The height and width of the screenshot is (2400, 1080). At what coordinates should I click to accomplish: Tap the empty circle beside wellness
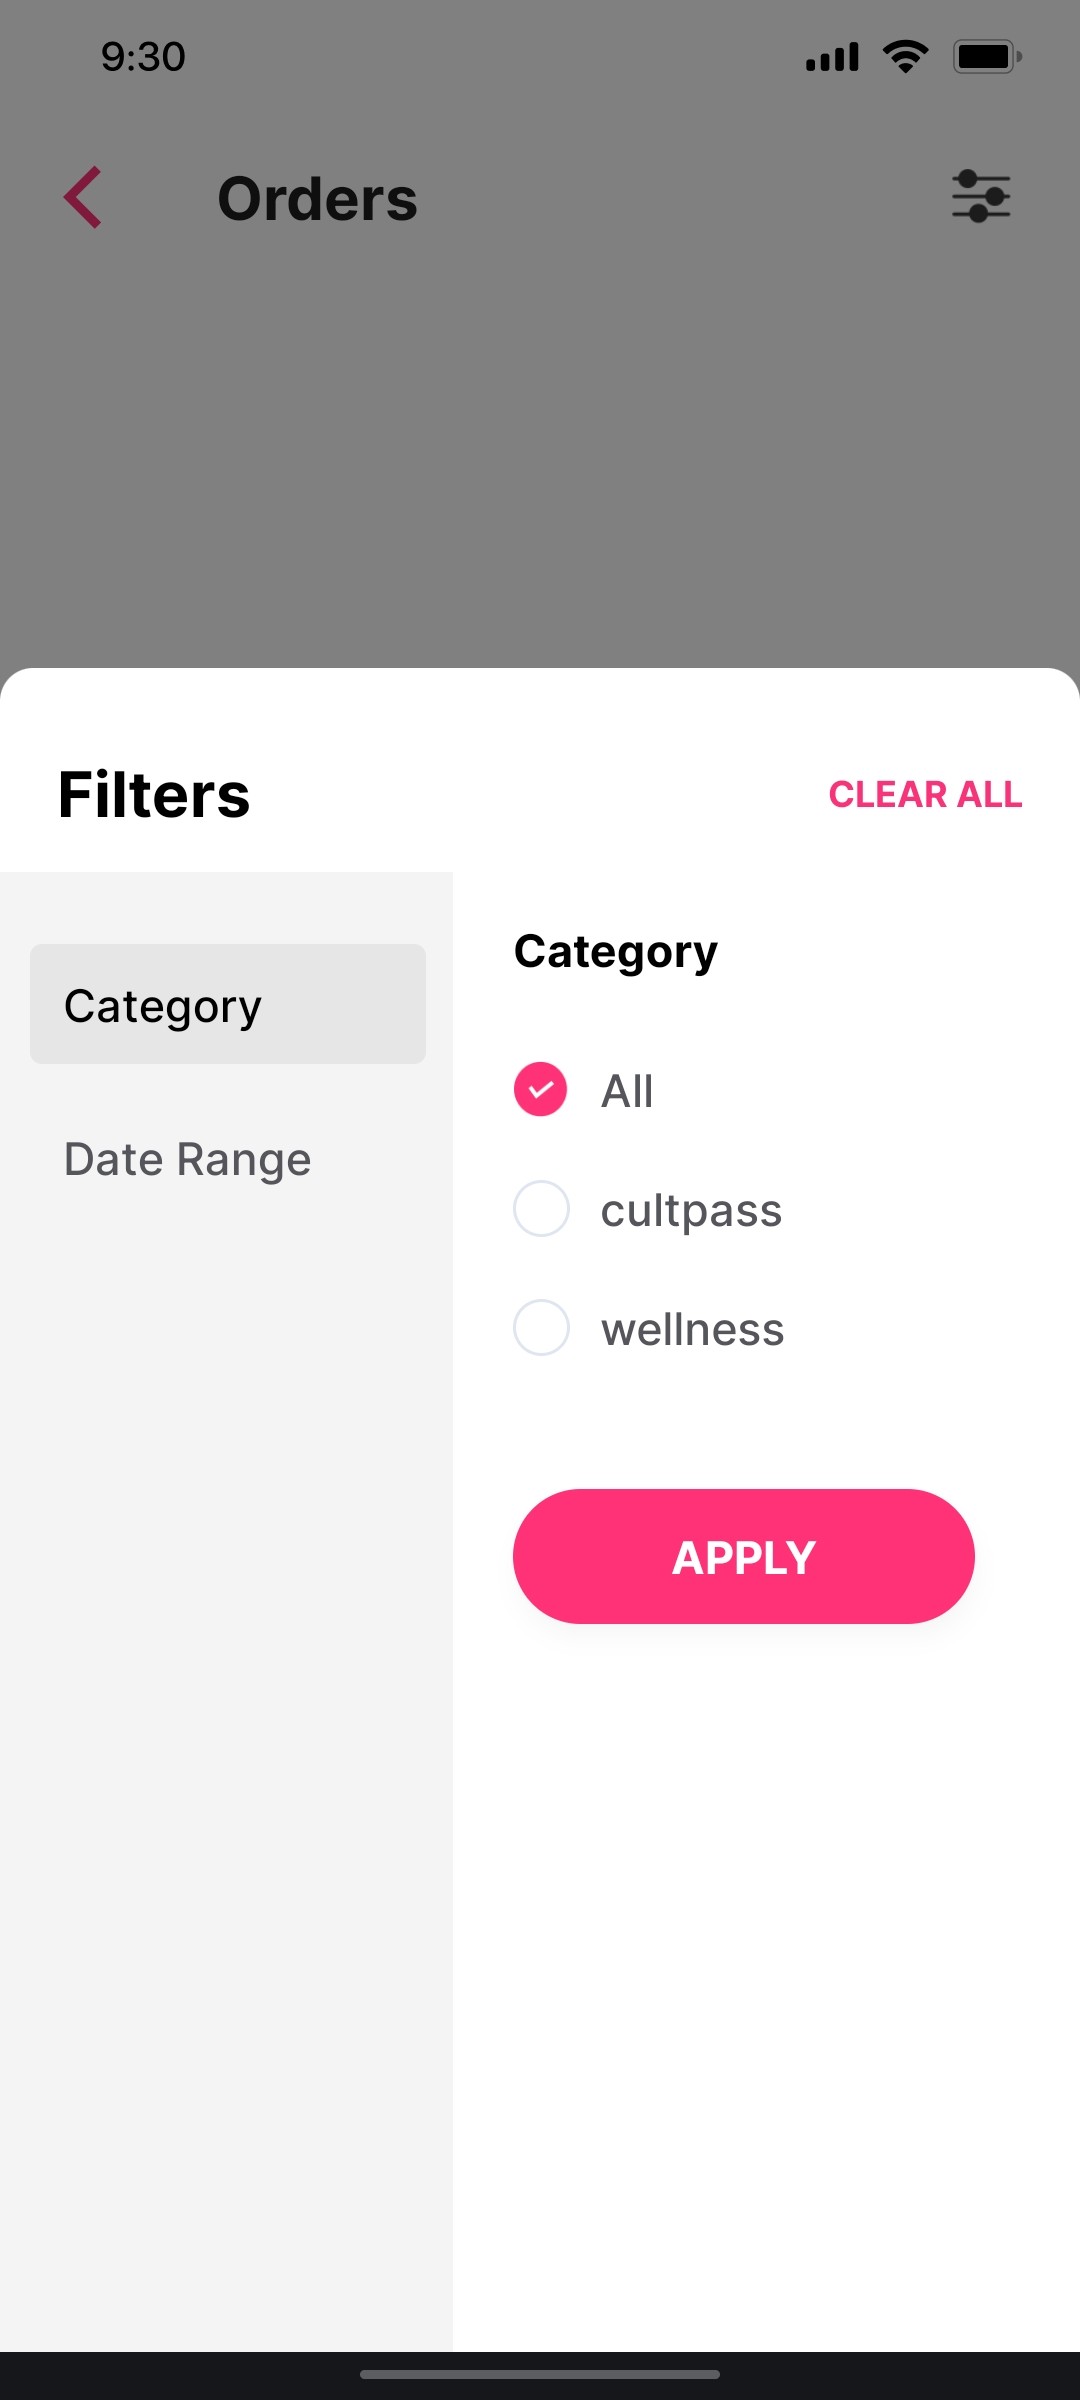click(540, 1328)
